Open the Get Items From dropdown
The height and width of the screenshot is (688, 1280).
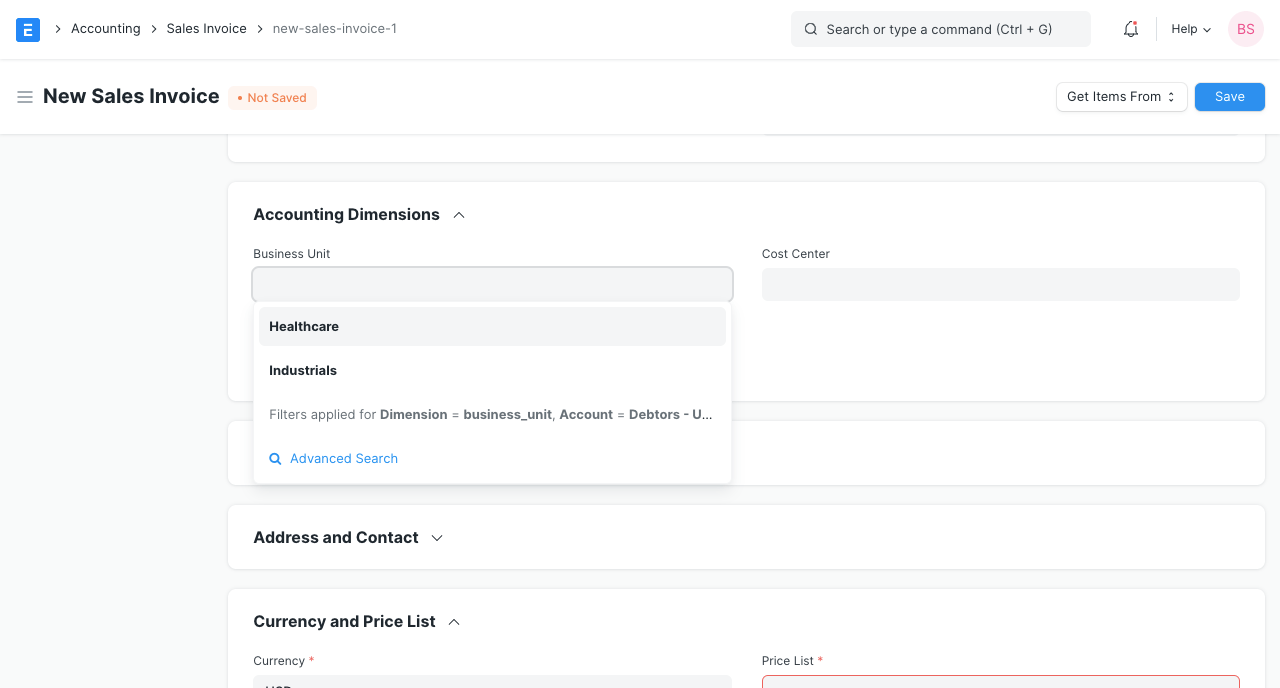point(1121,96)
